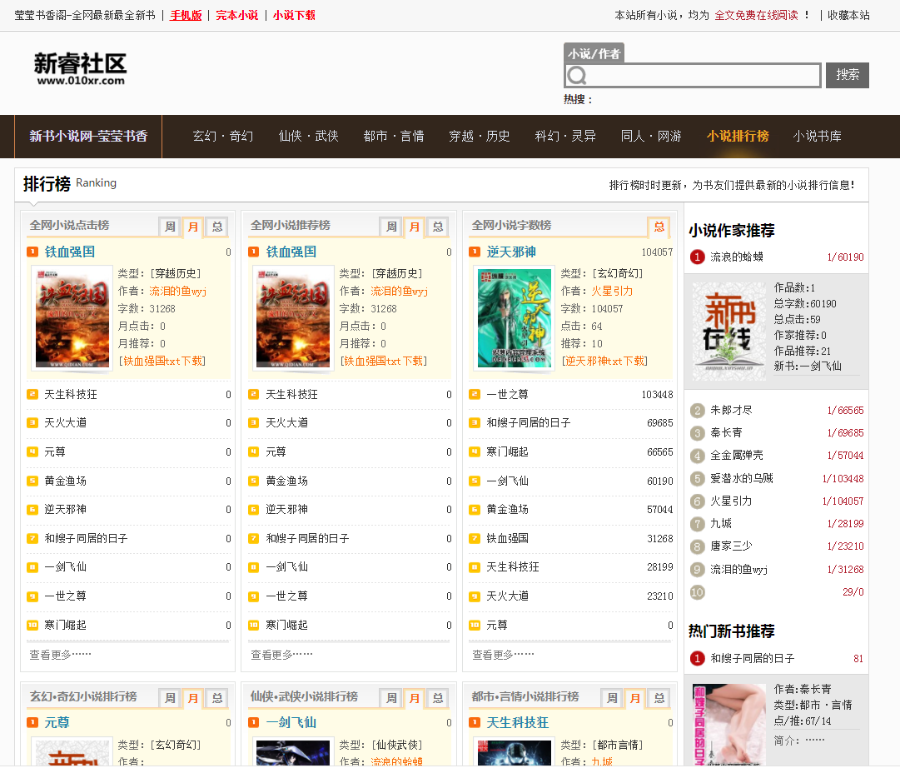Viewport: 900px width, 778px height.
Task: Open author 火星引力 in 全网小说字数榜
Action: pos(612,291)
